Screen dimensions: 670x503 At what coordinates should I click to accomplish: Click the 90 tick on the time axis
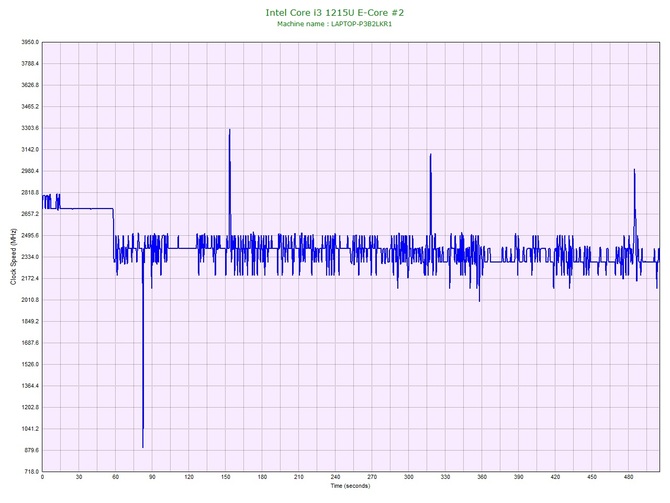pos(152,478)
